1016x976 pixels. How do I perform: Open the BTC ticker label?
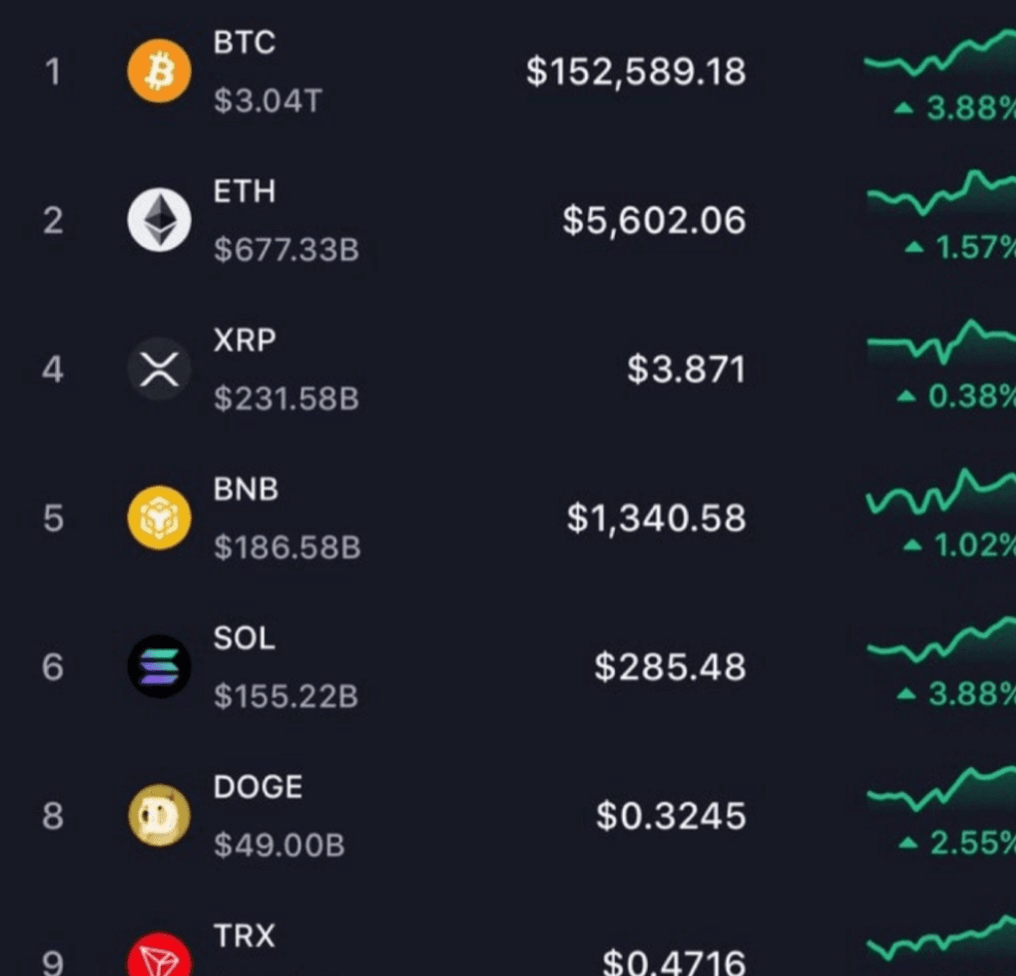244,43
